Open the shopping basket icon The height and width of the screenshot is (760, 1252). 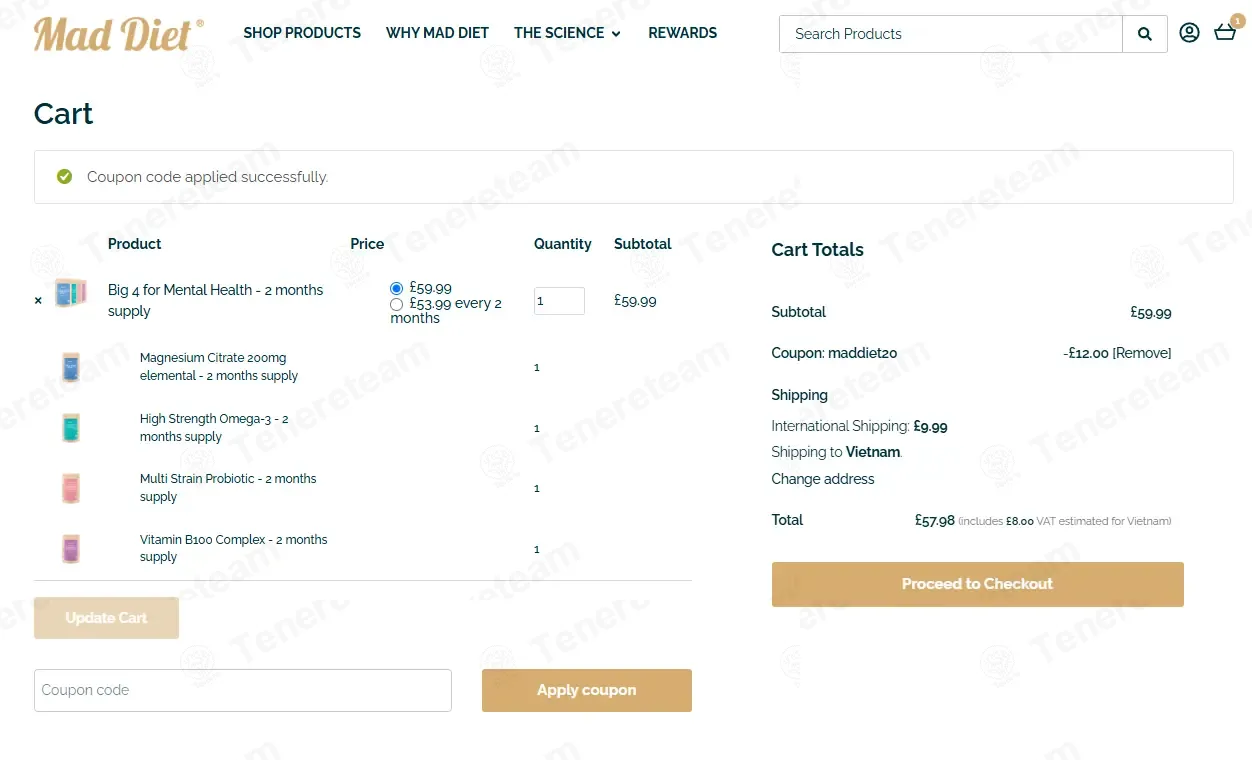point(1225,32)
